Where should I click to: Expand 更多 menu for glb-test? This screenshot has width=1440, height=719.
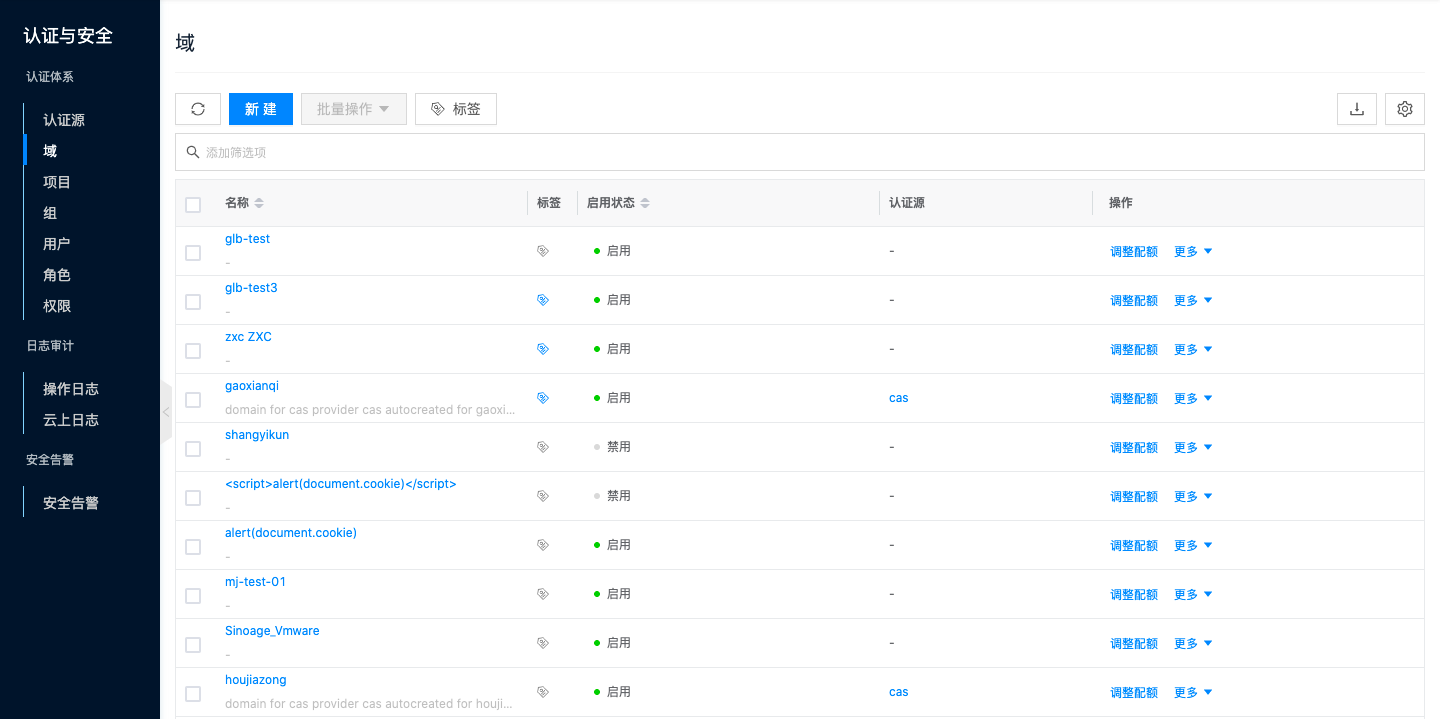pyautogui.click(x=1193, y=252)
